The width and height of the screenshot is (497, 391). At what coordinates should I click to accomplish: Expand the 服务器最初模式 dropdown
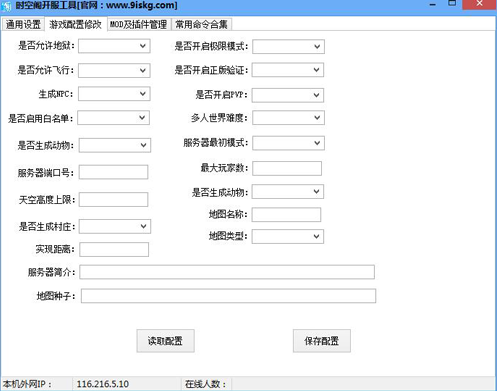[288, 143]
